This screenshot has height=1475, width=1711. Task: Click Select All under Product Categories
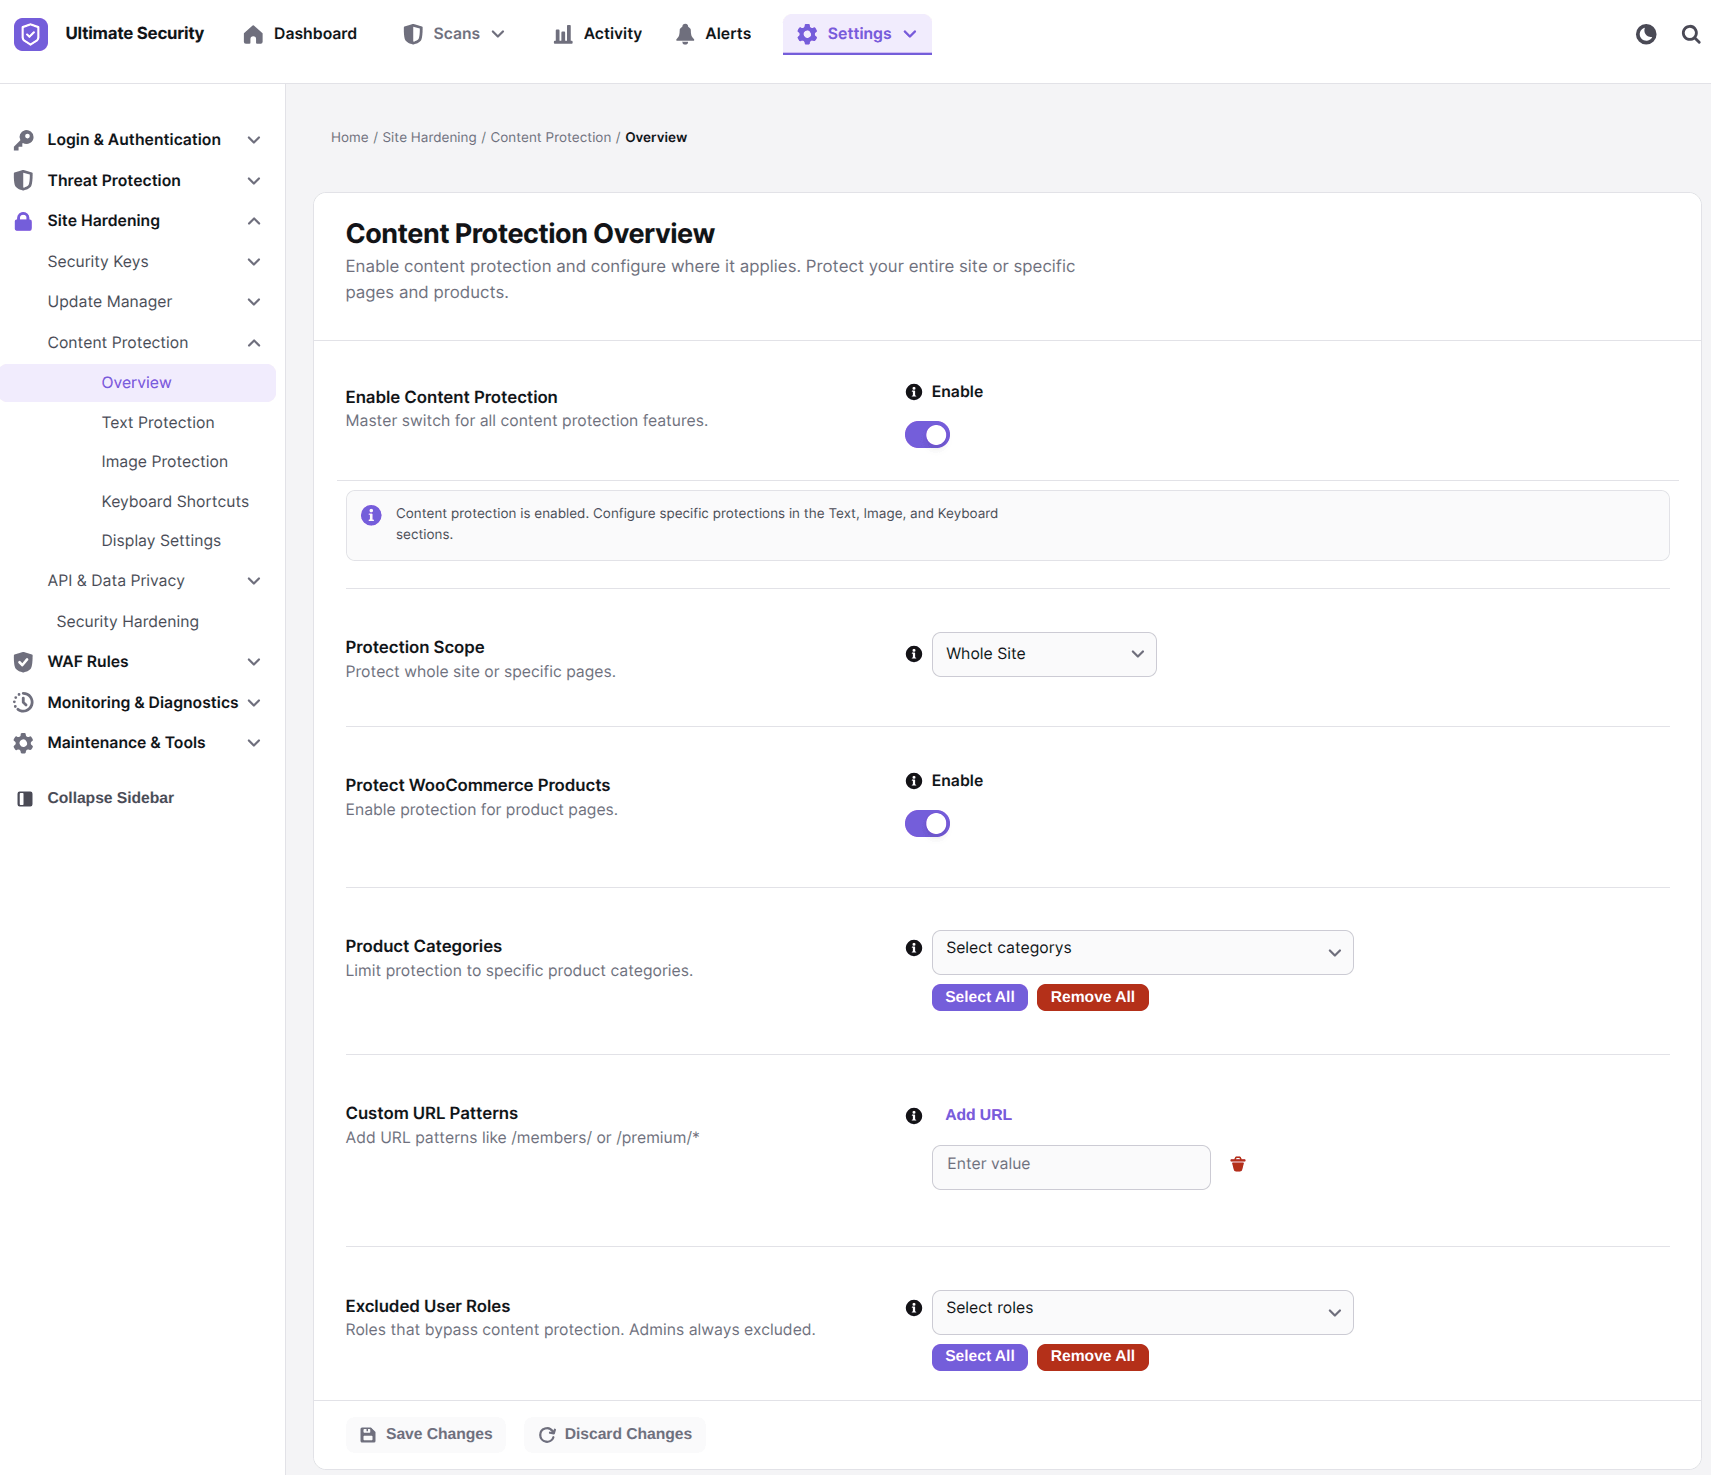[980, 997]
